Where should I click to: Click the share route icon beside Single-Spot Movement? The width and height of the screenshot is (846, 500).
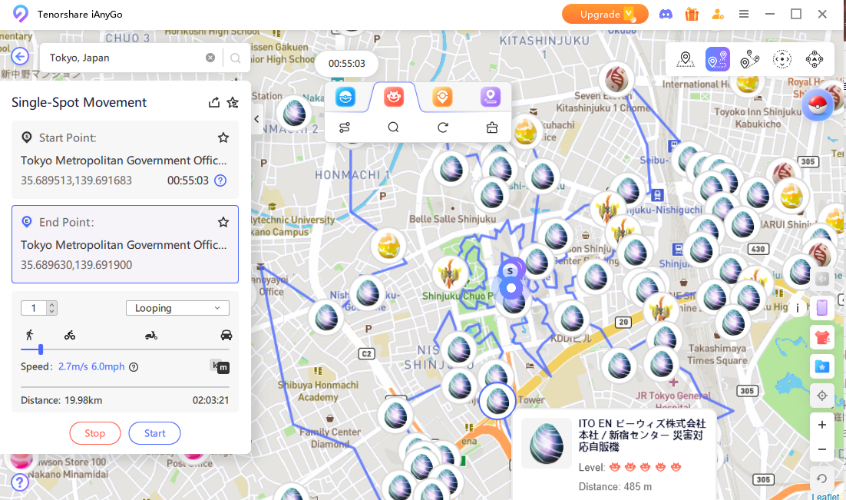coord(214,102)
